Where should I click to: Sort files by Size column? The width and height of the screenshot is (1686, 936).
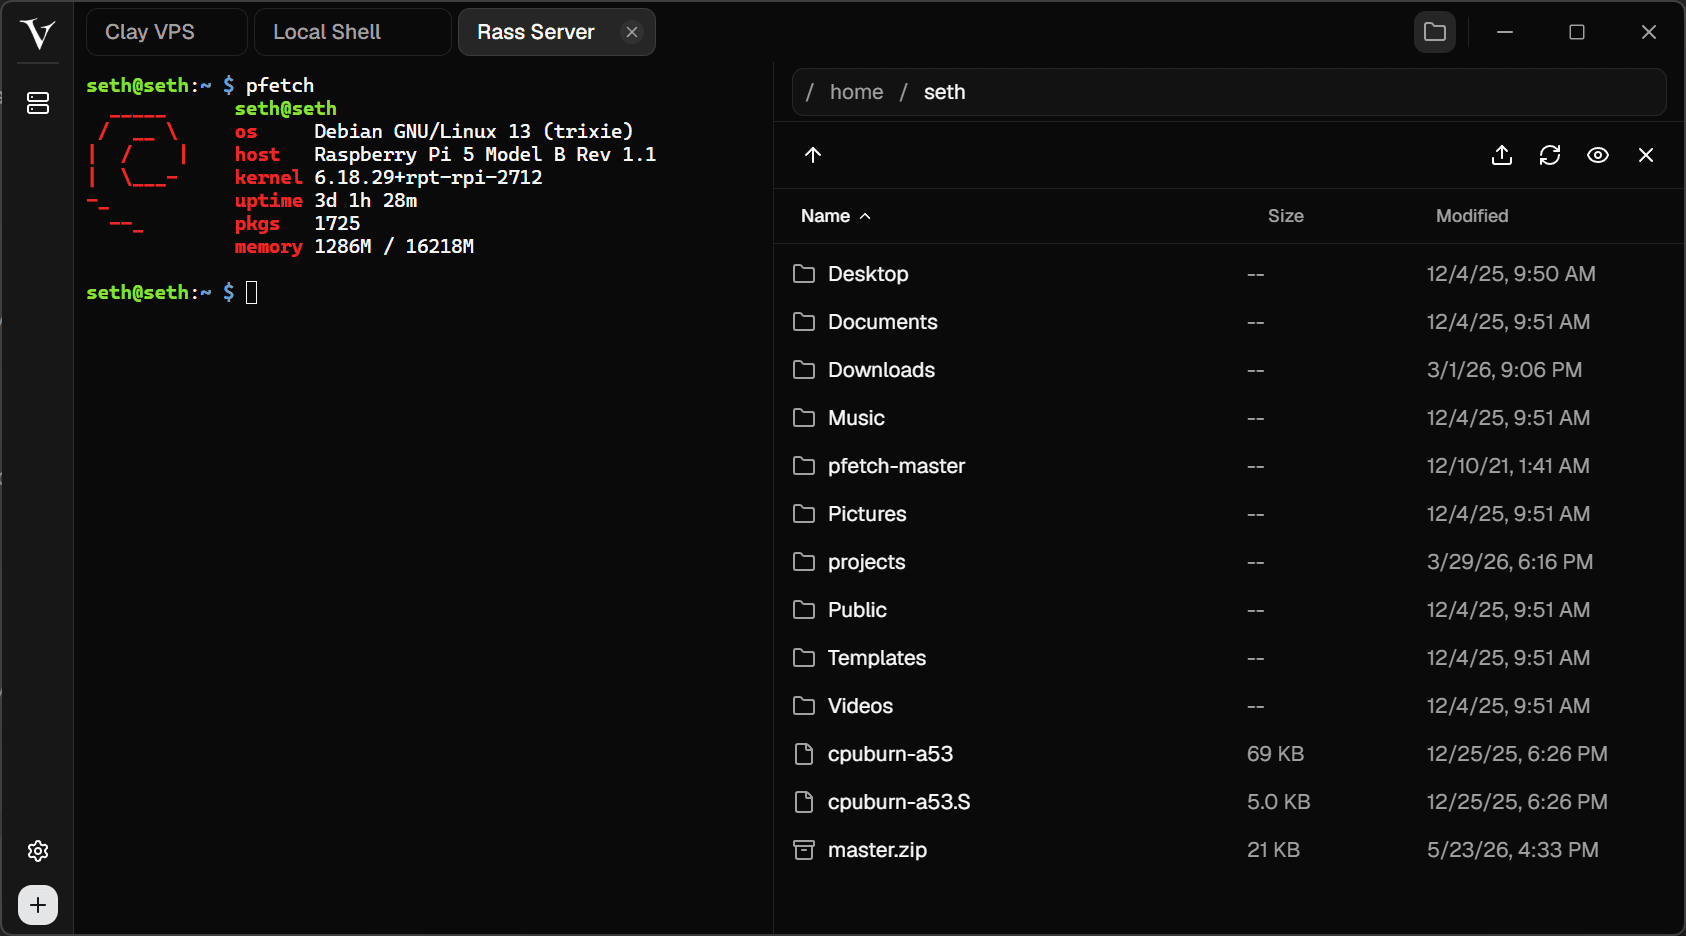[1286, 216]
